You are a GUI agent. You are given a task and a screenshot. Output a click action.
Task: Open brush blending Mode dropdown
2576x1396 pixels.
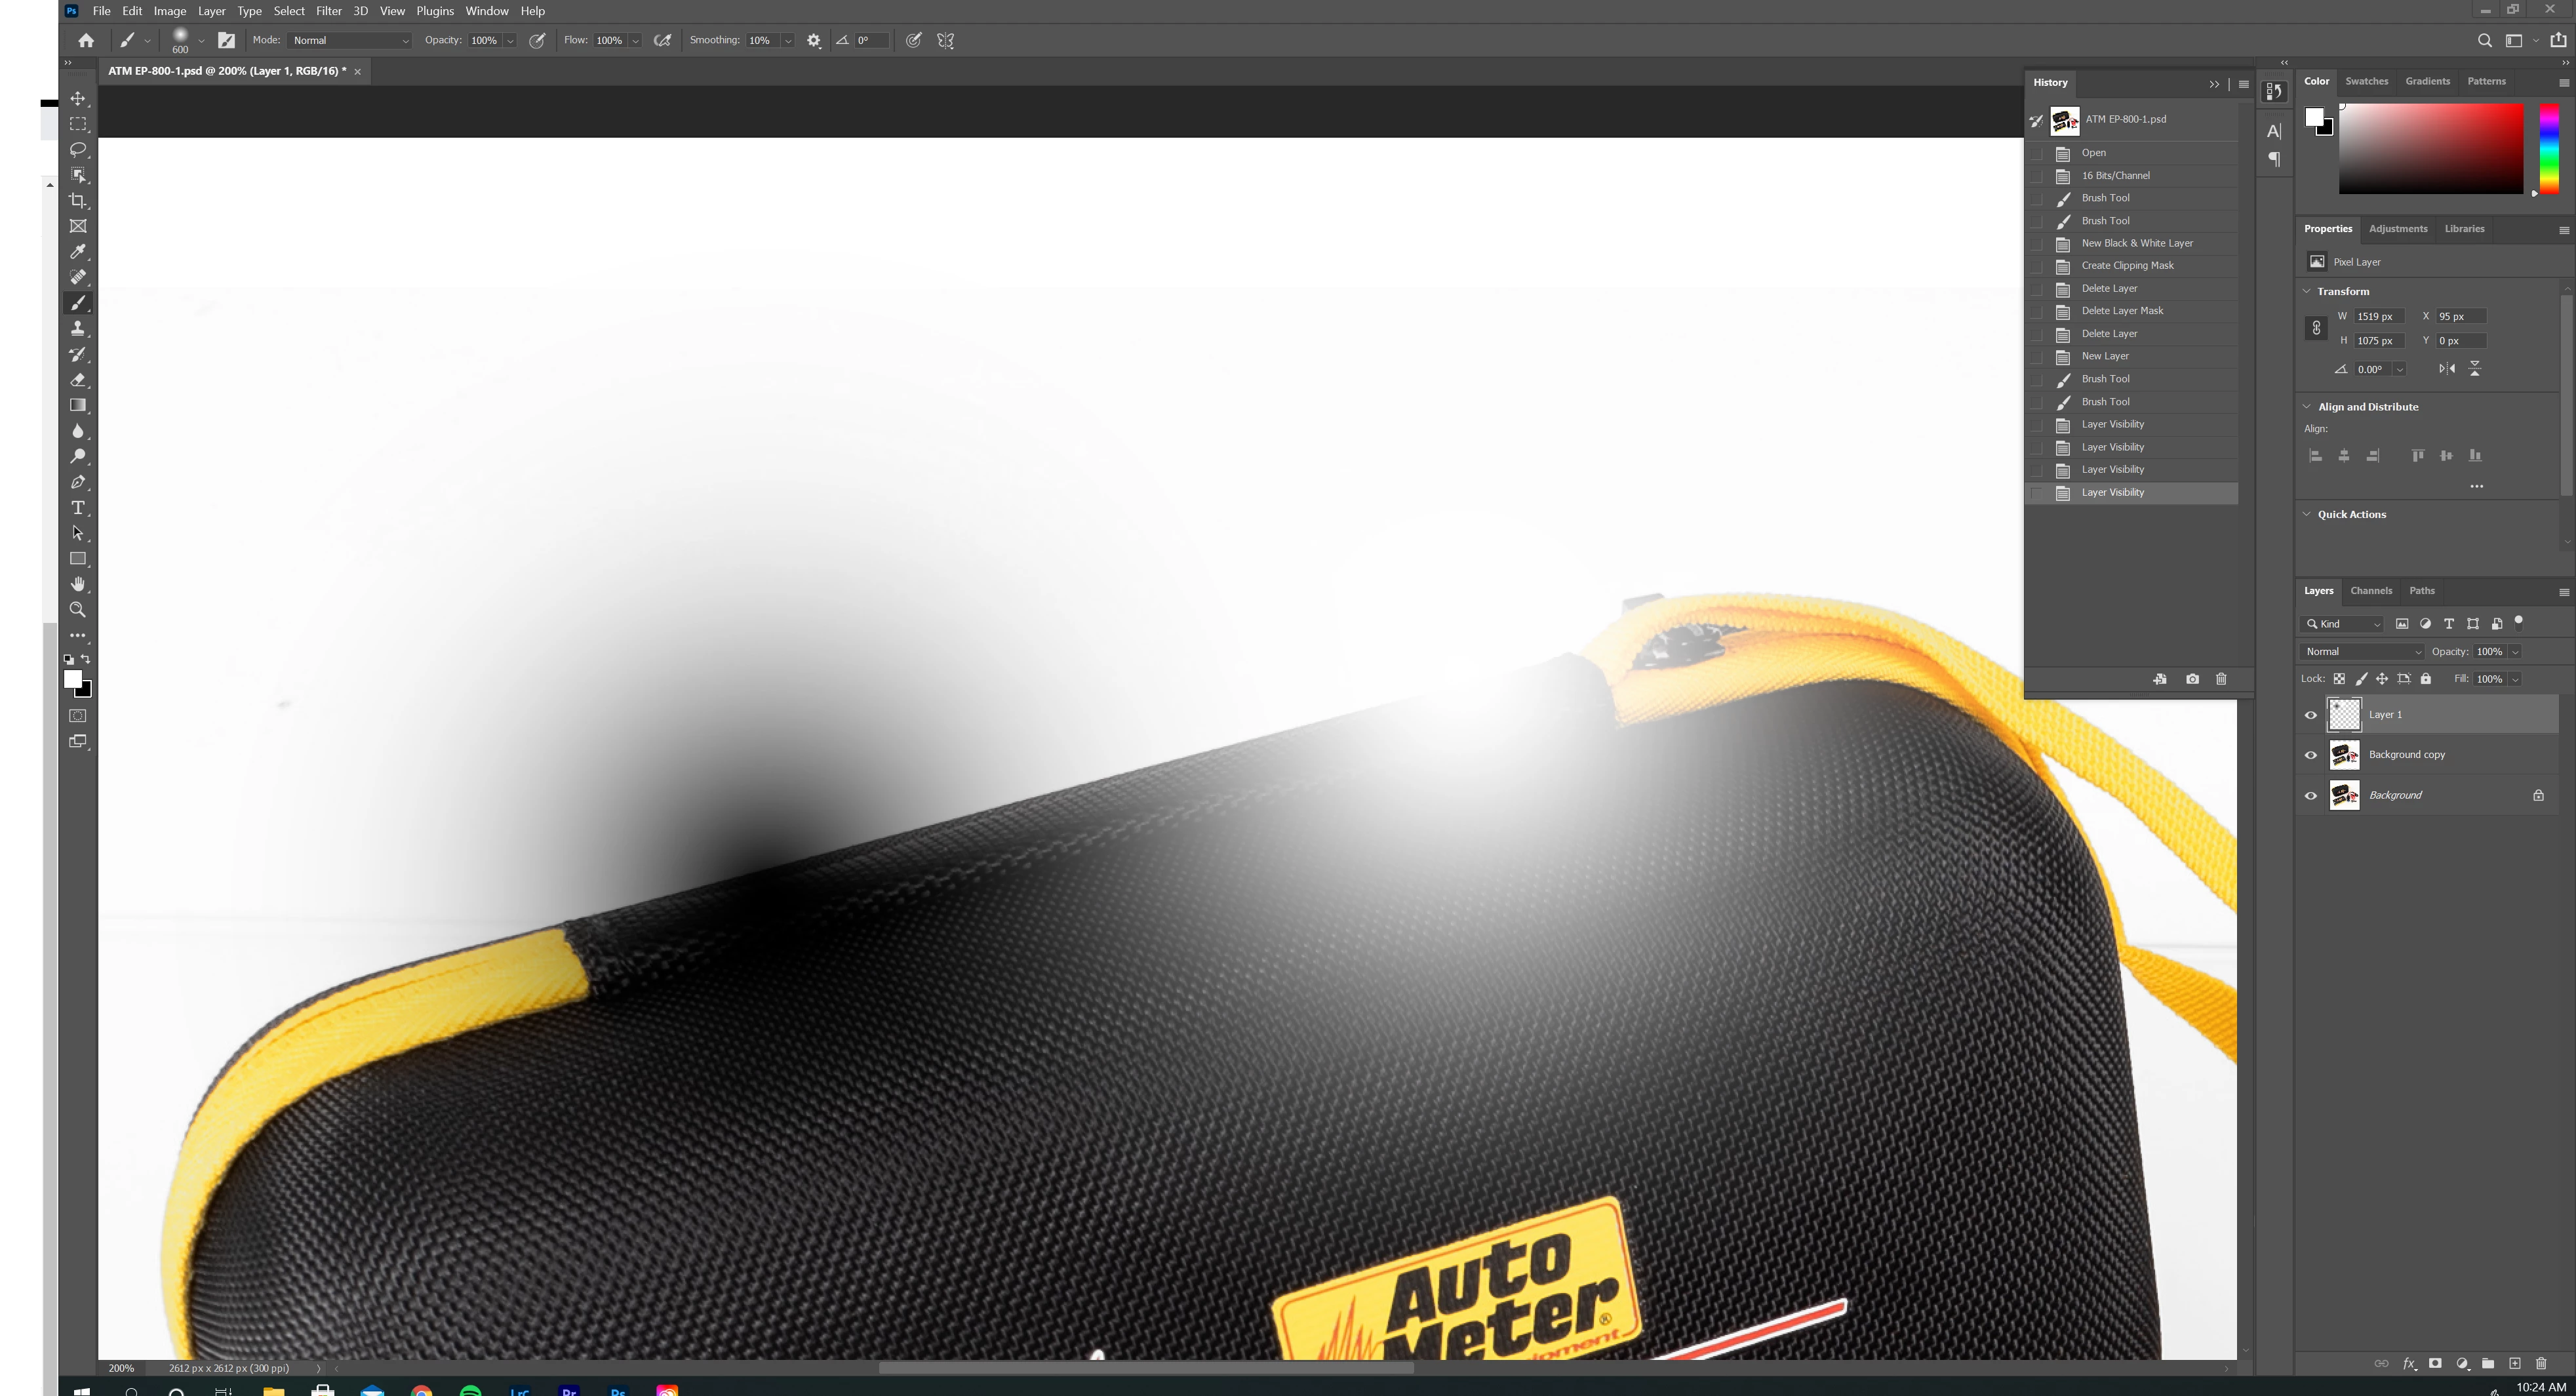click(x=350, y=41)
